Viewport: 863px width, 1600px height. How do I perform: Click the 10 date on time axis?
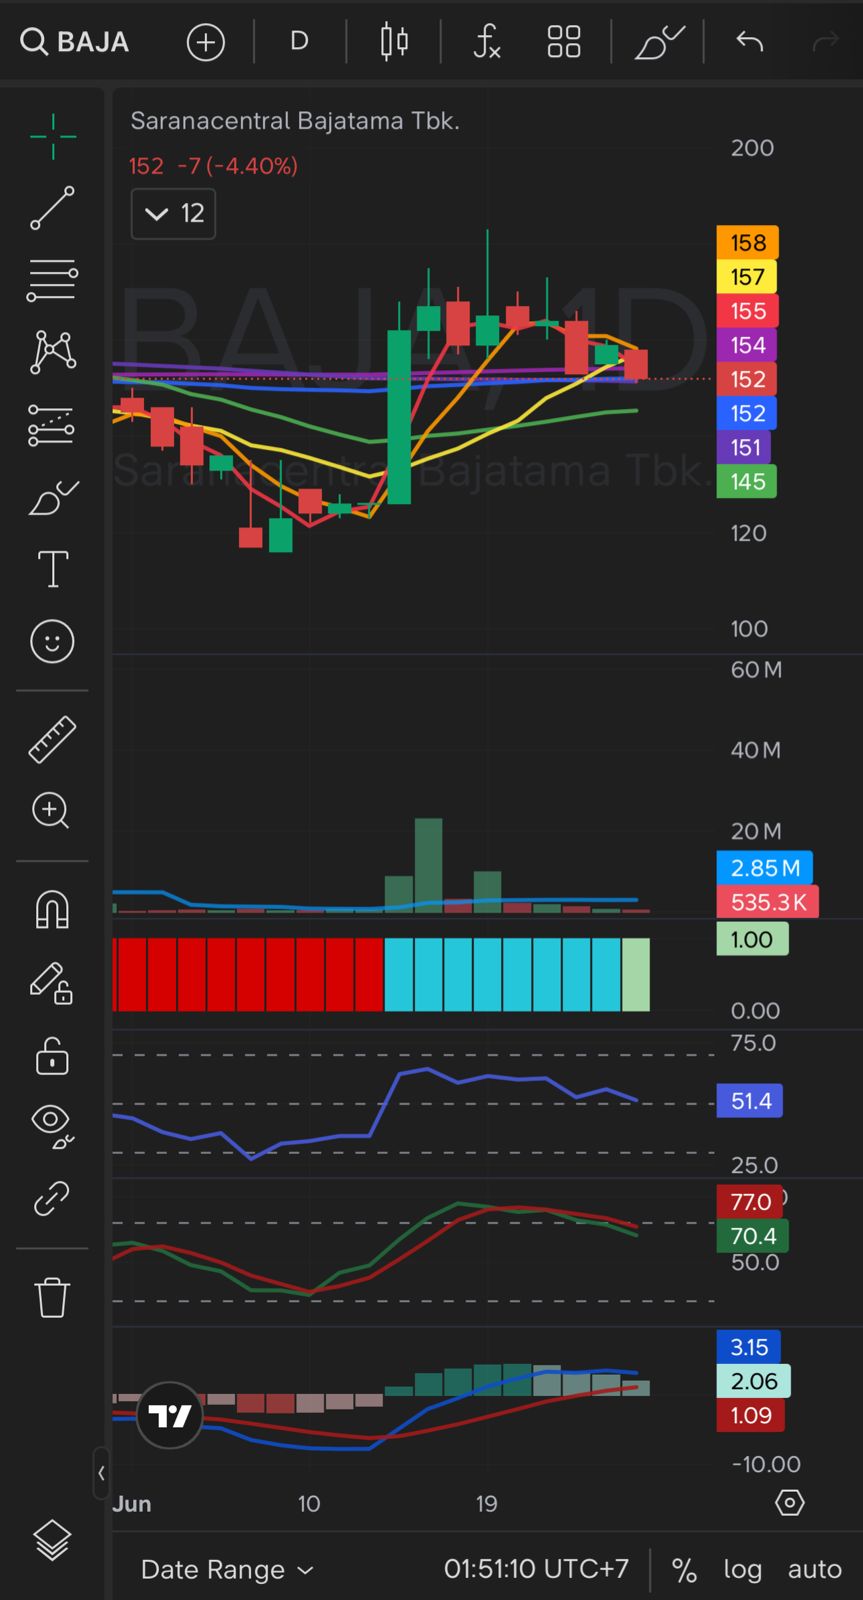[x=309, y=1503]
